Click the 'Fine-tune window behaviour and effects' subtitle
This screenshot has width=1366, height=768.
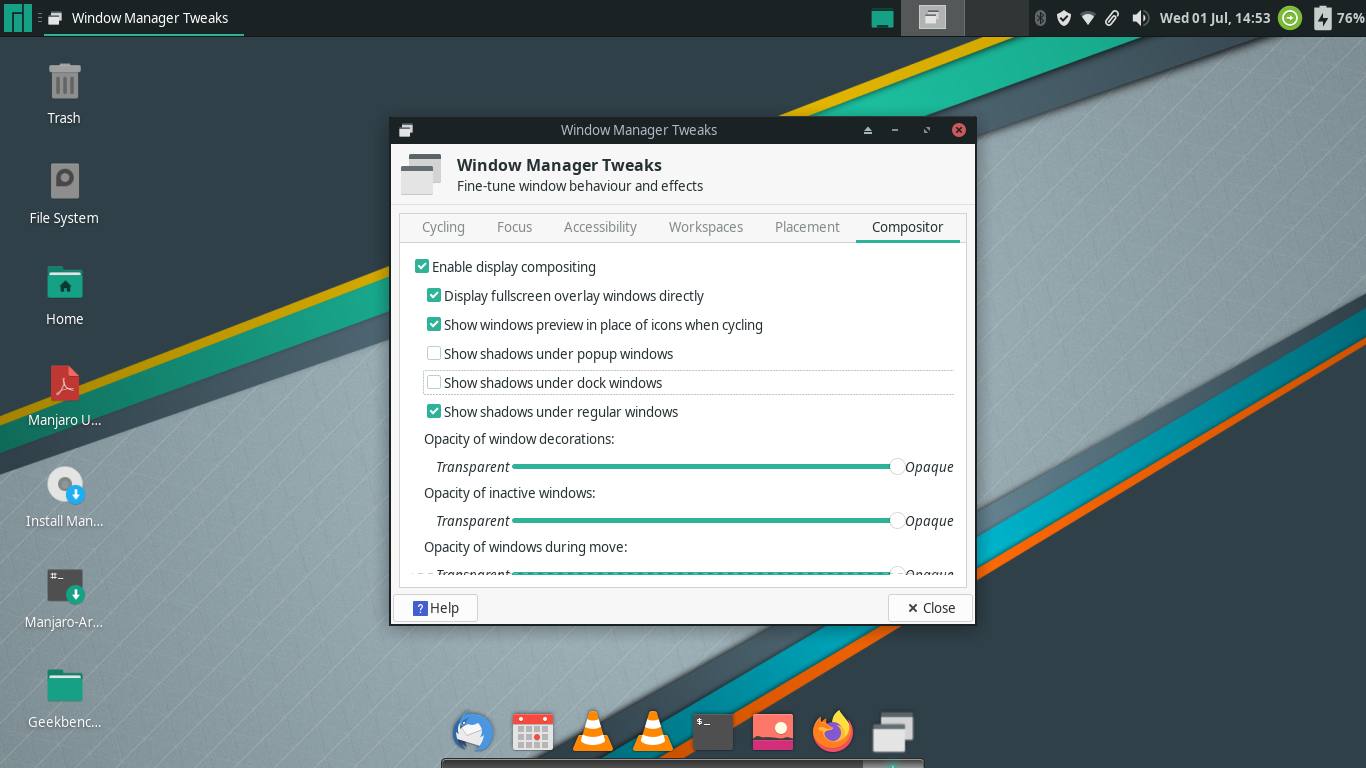pos(580,186)
